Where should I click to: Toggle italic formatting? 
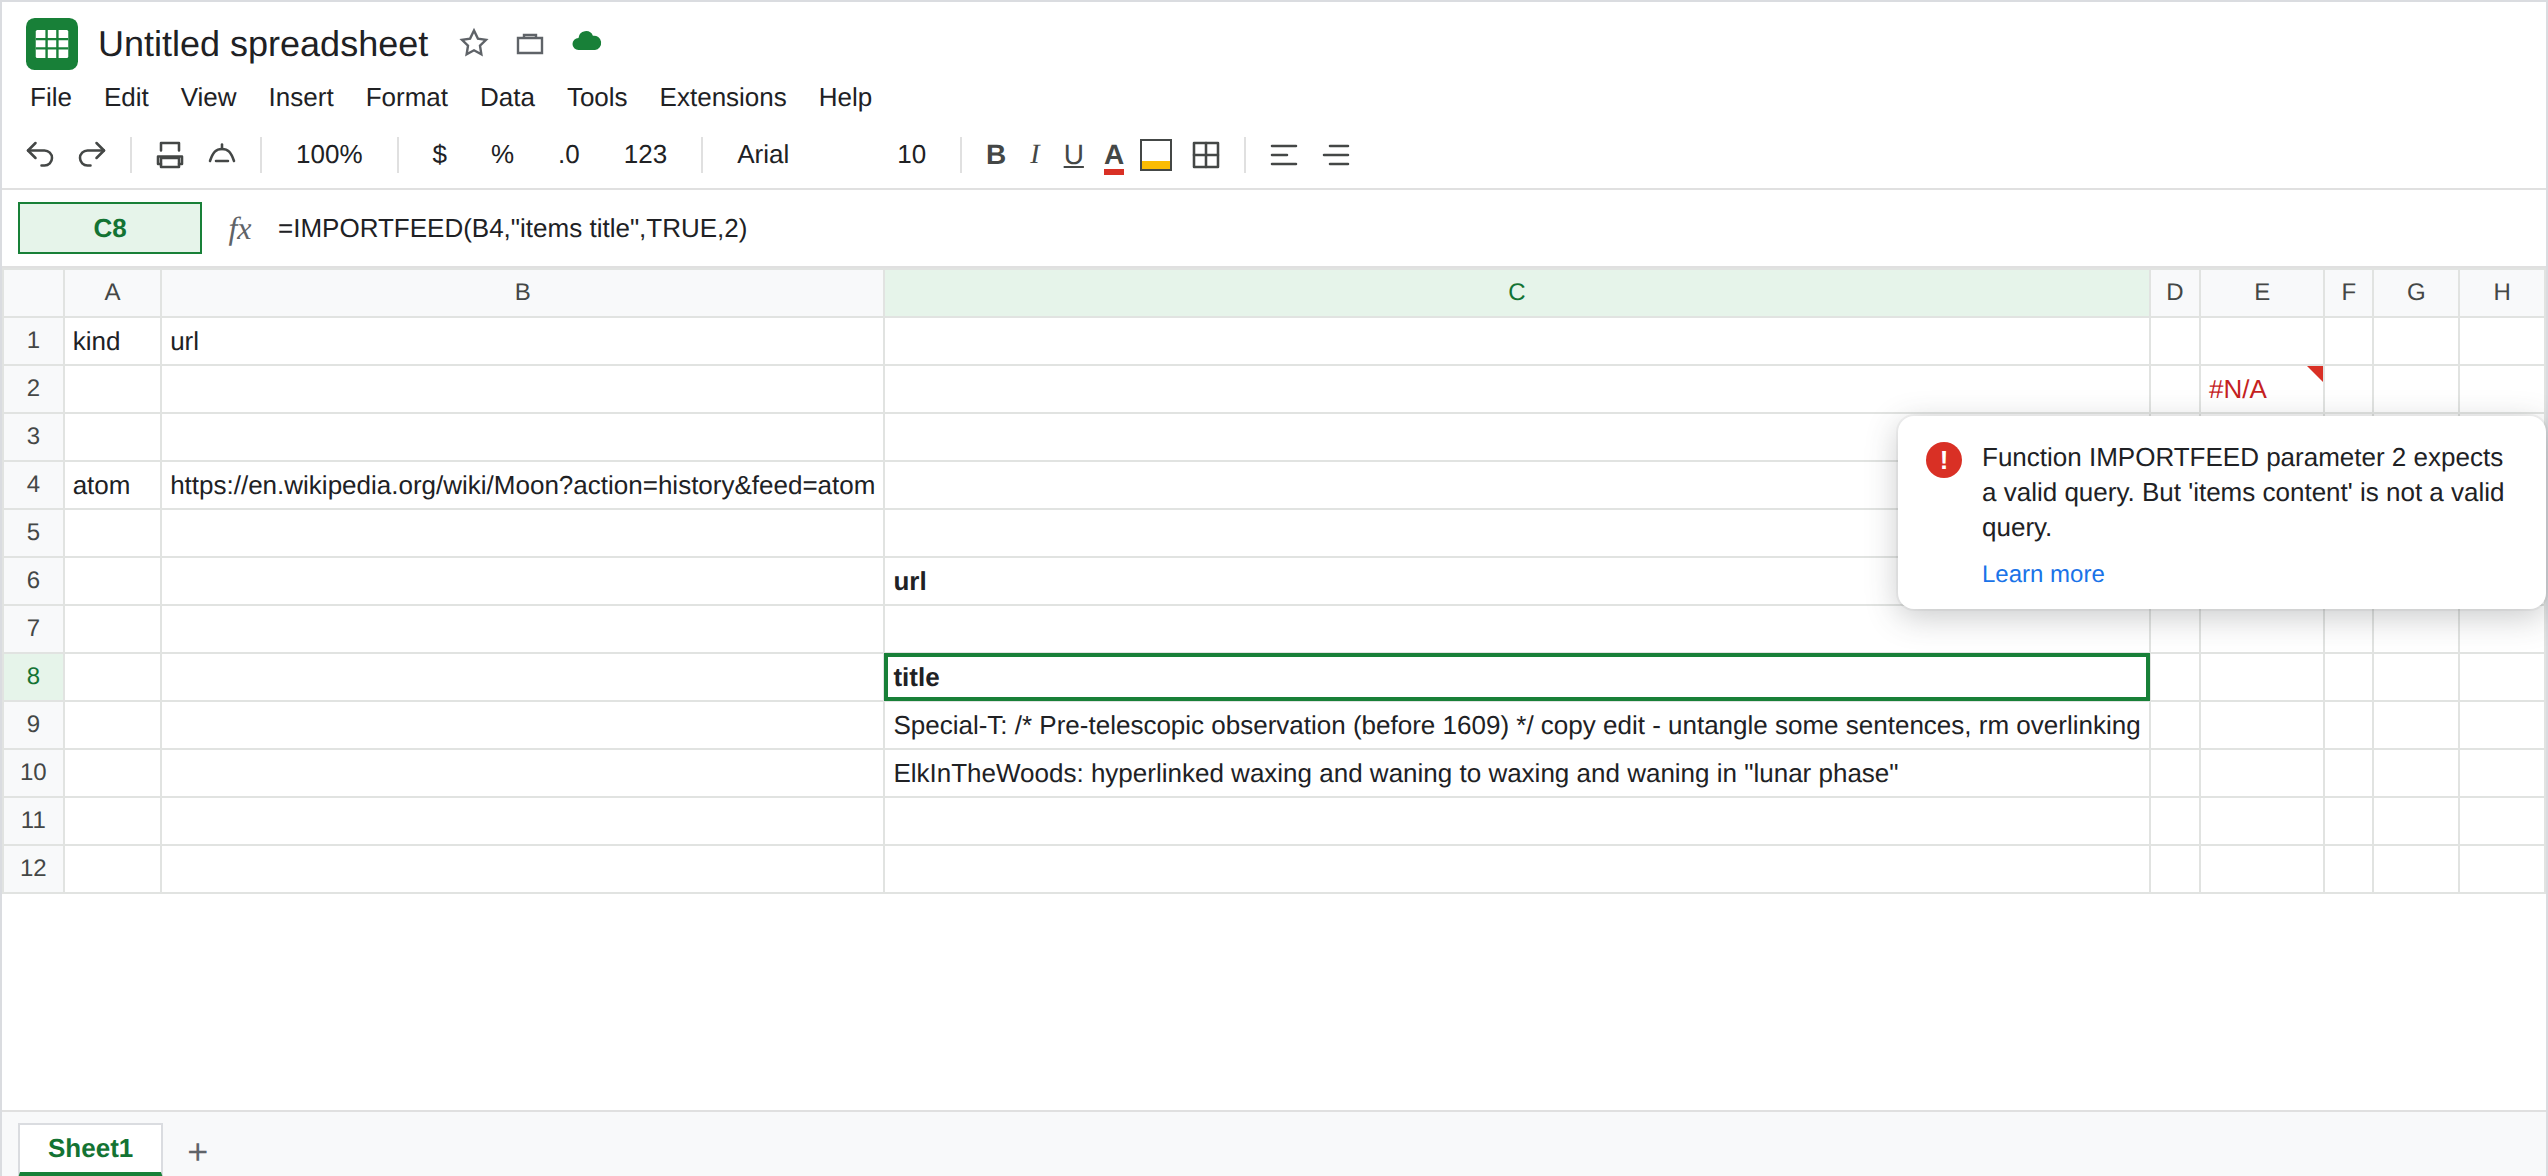(1035, 155)
